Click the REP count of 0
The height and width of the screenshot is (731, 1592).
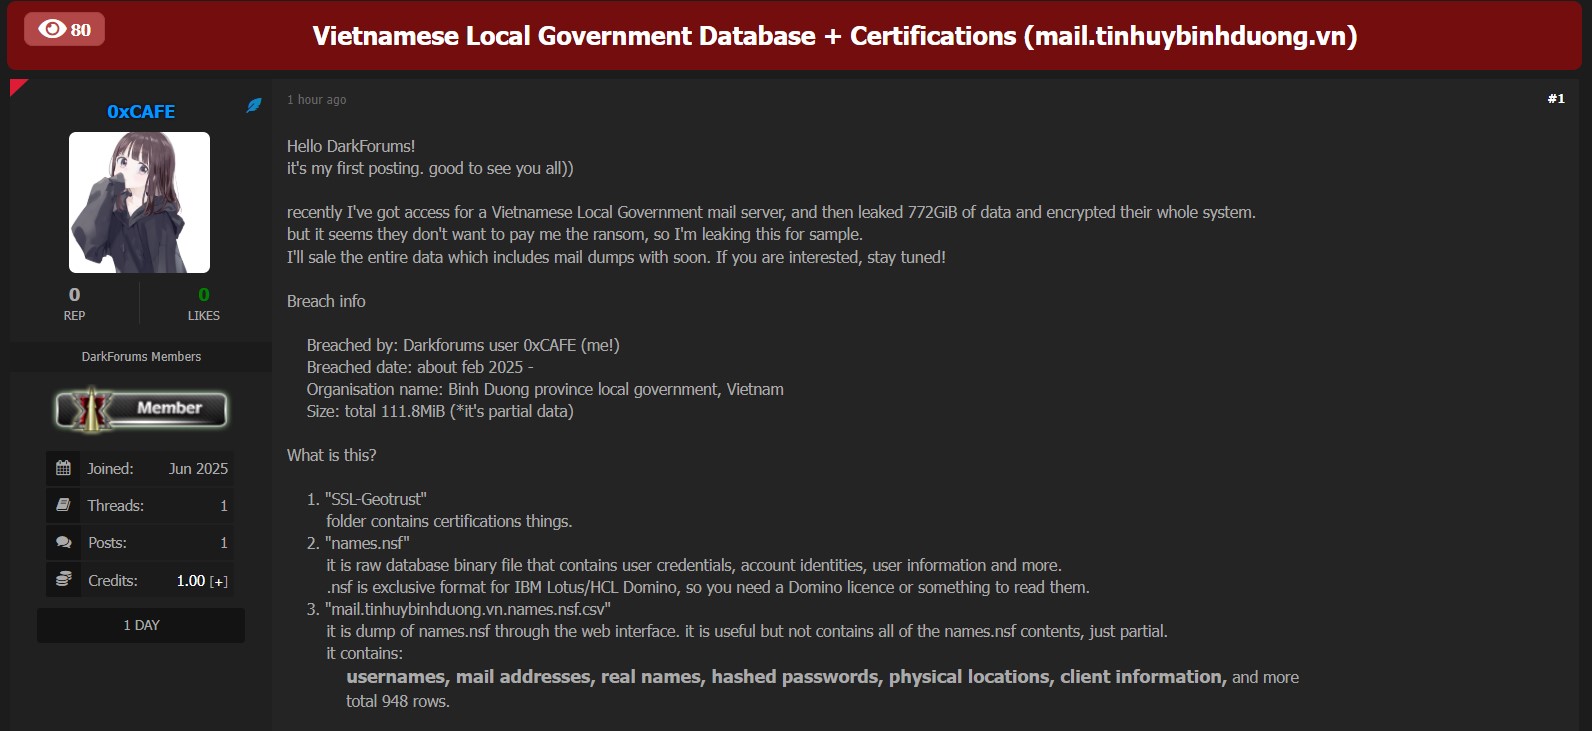click(x=74, y=295)
